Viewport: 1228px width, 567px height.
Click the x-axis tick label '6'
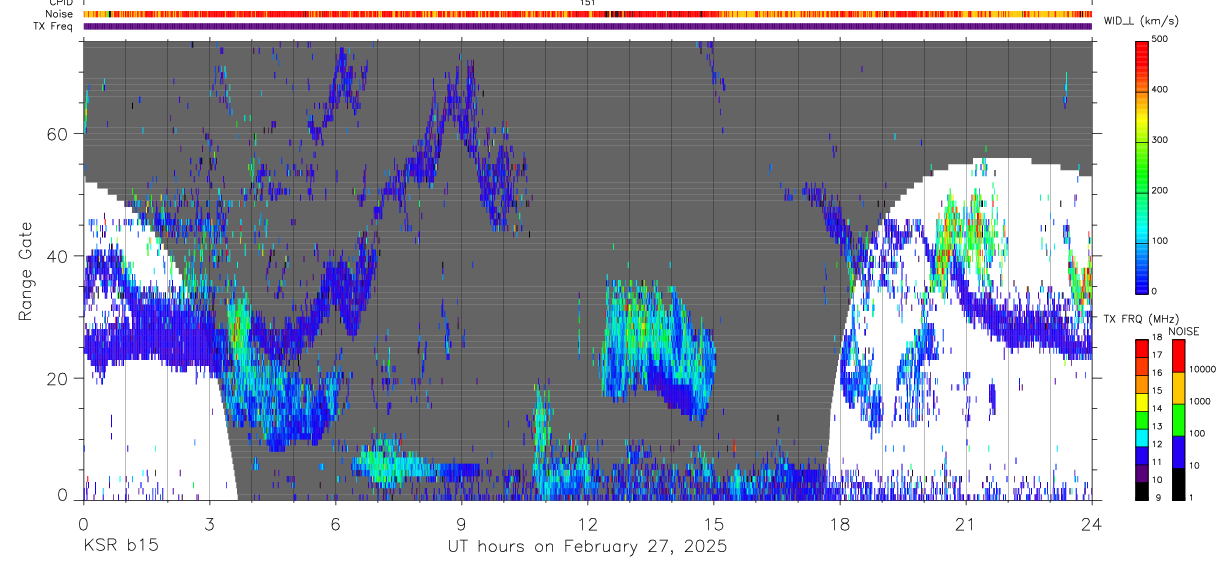click(x=335, y=522)
